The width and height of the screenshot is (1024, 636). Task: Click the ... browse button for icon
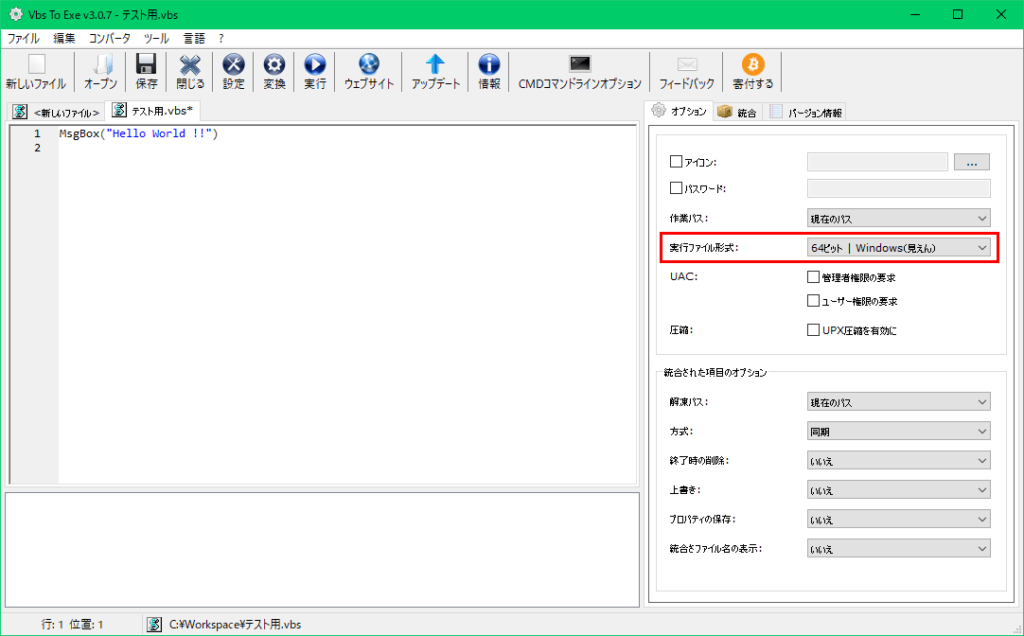(972, 161)
